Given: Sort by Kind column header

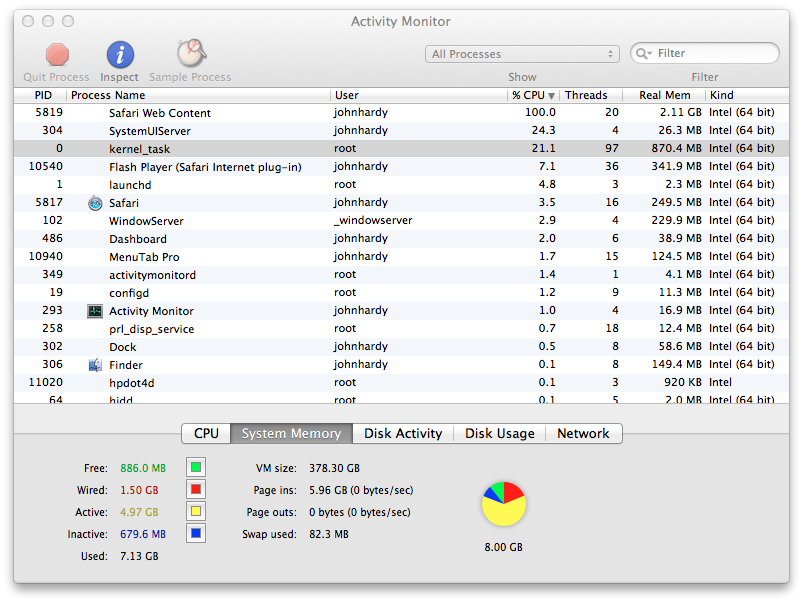Looking at the screenshot, I should 747,95.
